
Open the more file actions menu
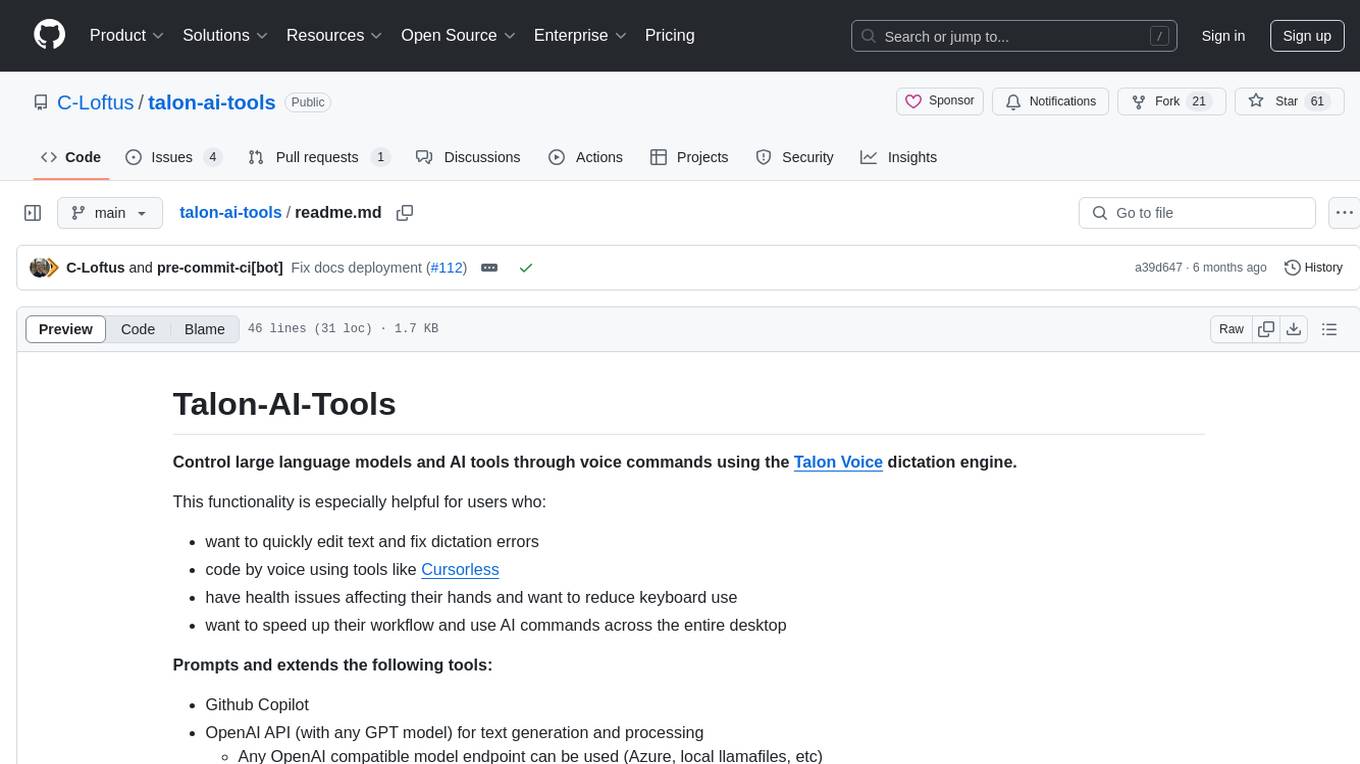coord(1346,213)
